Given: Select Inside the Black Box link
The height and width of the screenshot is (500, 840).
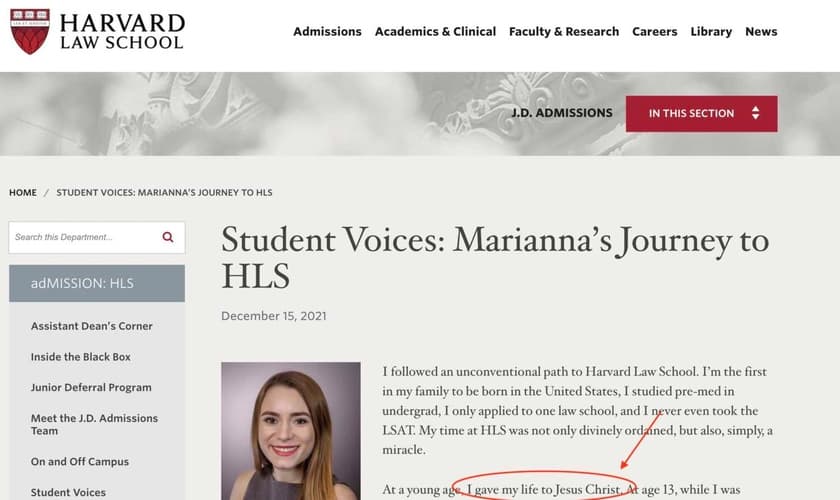Looking at the screenshot, I should click(81, 357).
